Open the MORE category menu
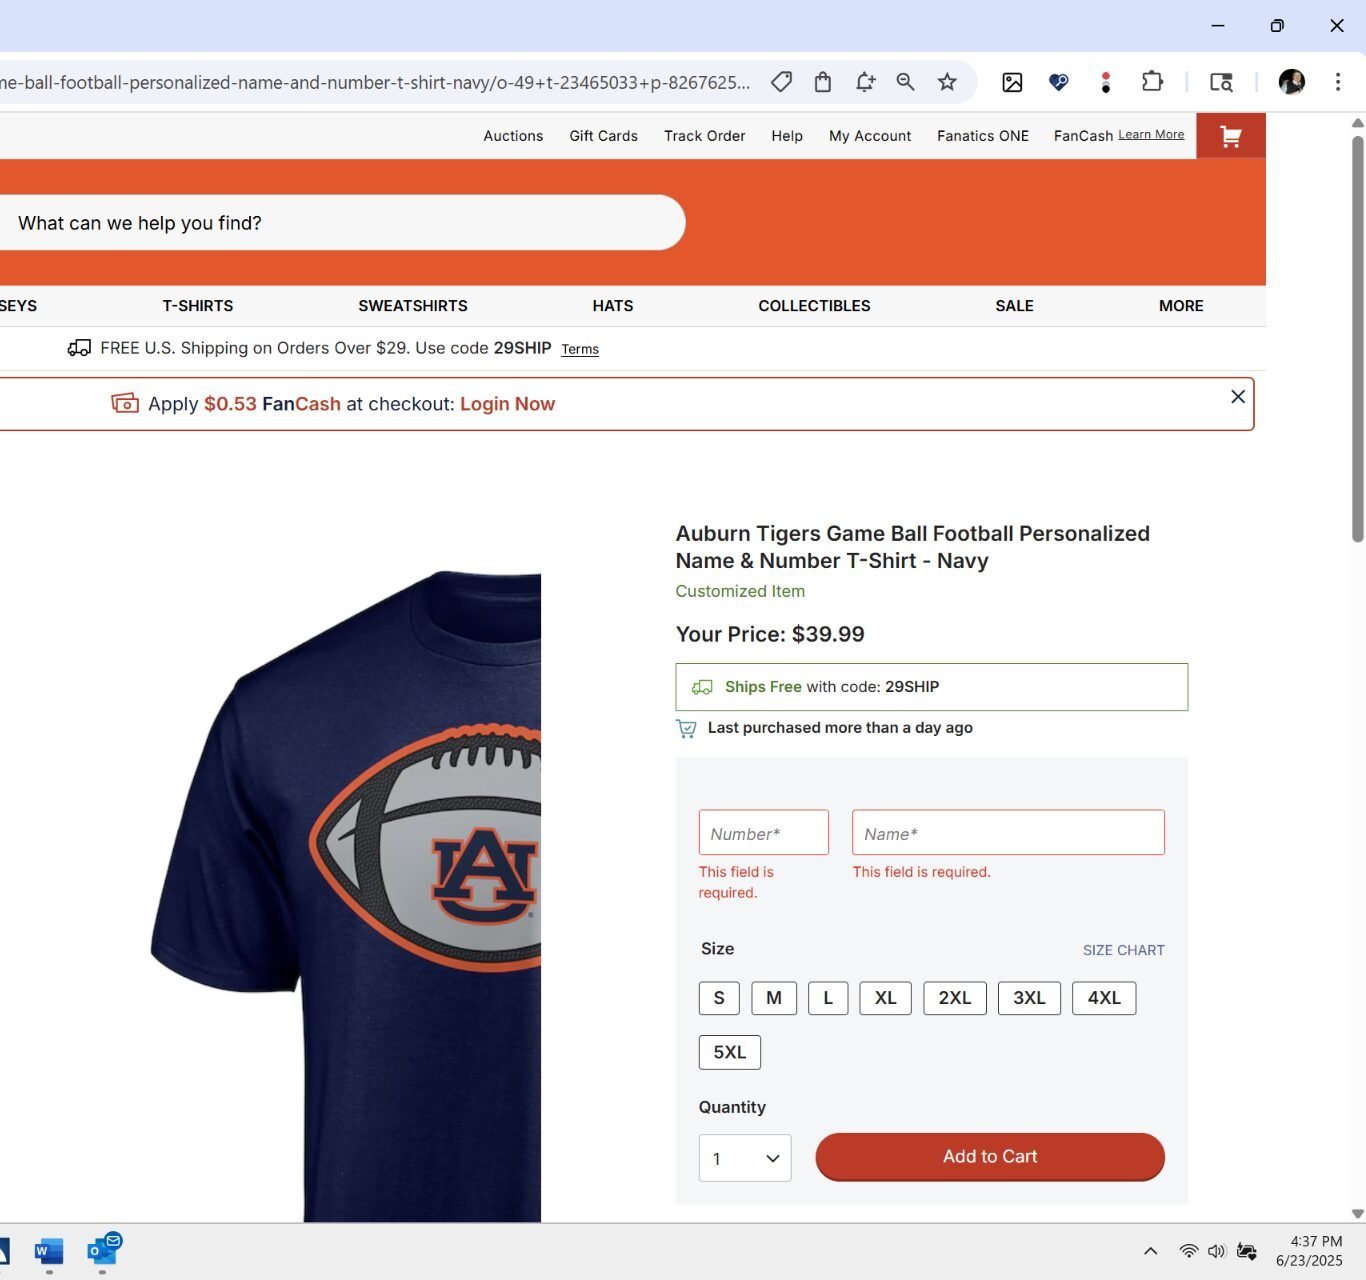This screenshot has width=1366, height=1280. pos(1181,306)
